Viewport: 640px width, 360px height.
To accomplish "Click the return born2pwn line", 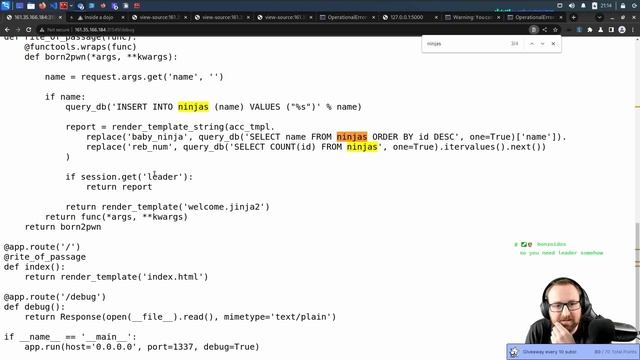I will (63, 227).
